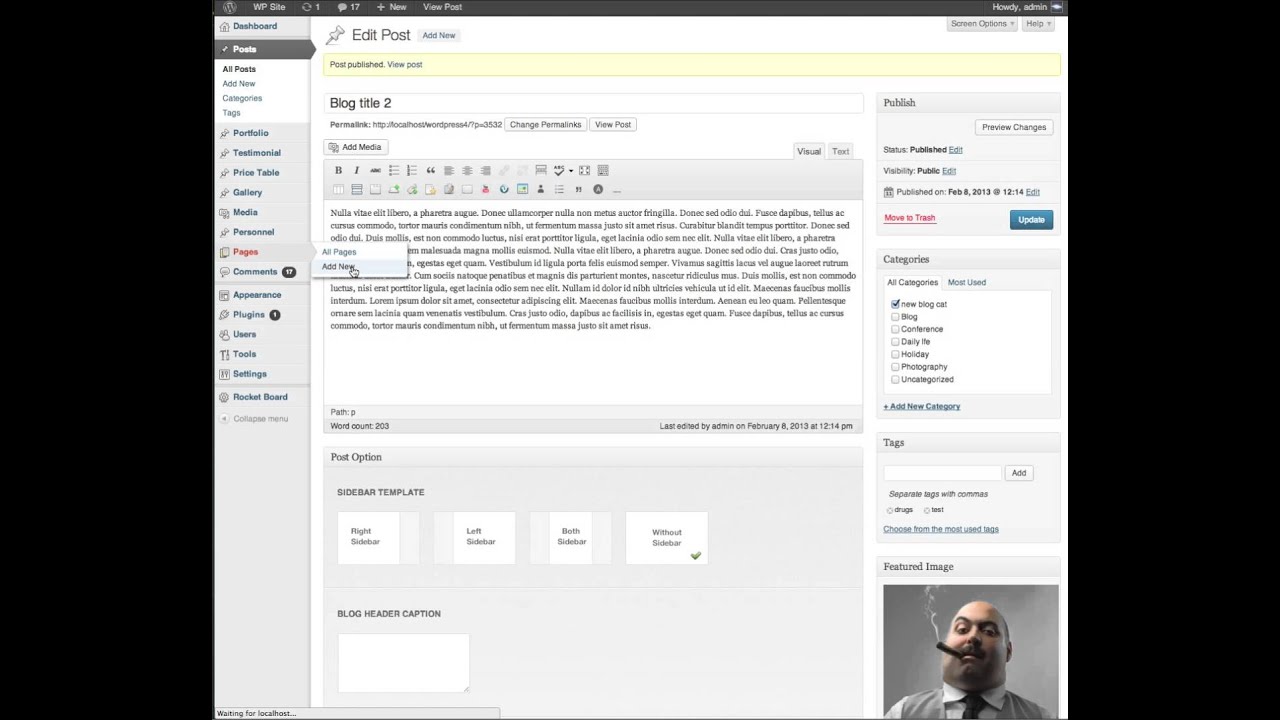
Task: Focus the tags input field
Action: [x=942, y=473]
